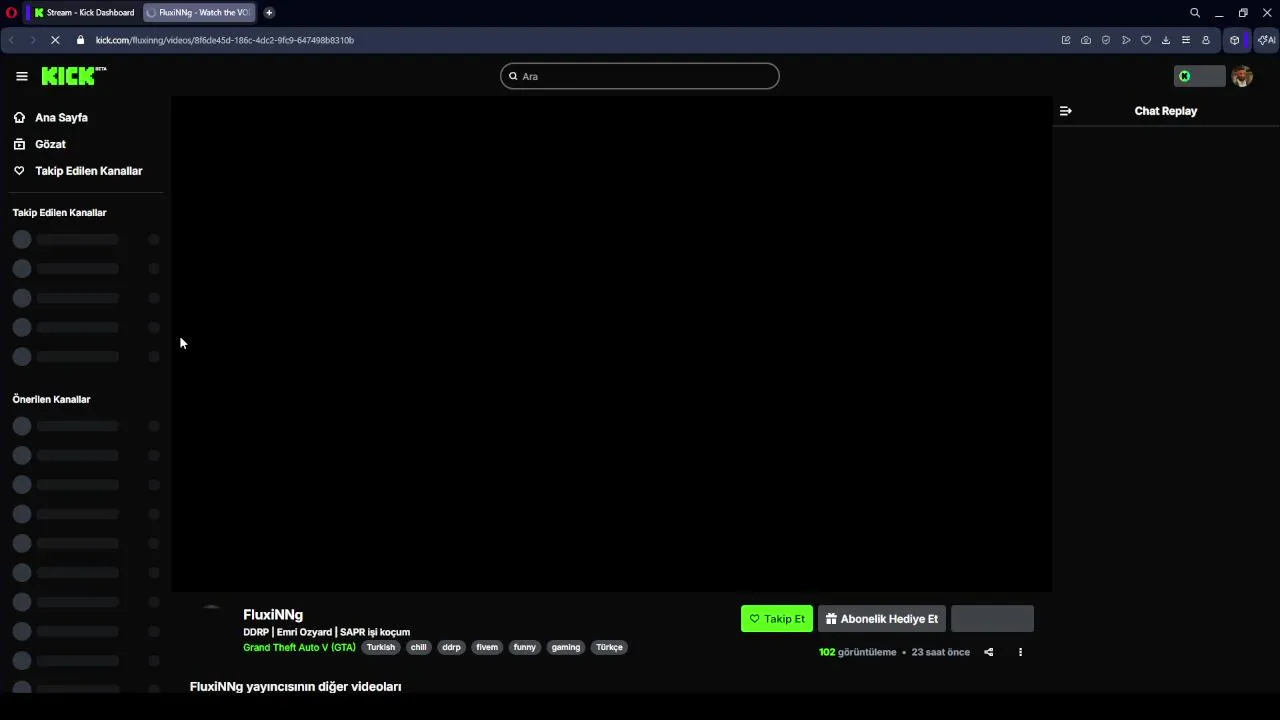Click the Takip Edilen Kanallar section heading
Screen dimensions: 1280x720
59,212
